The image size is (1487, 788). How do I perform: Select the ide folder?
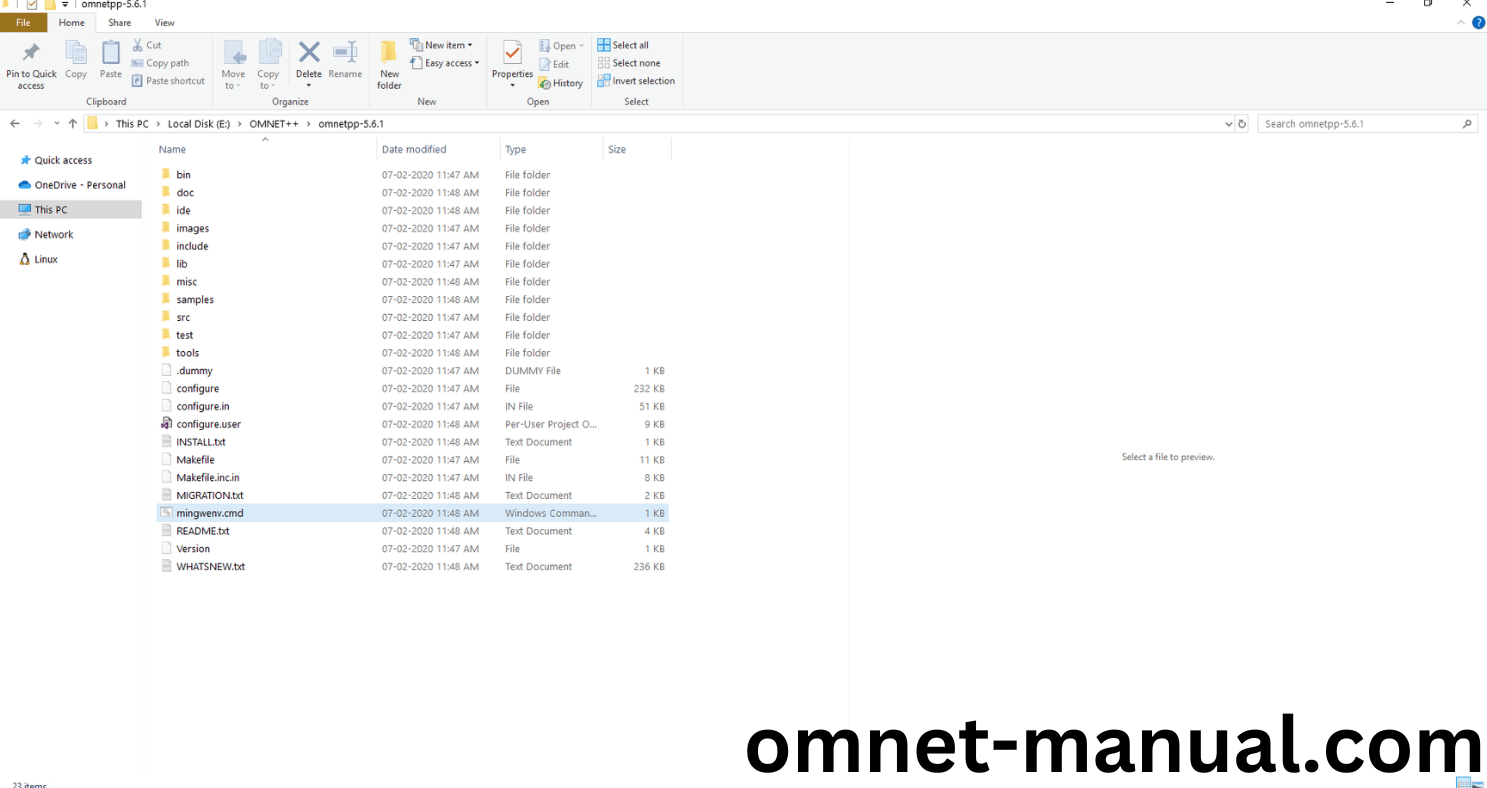click(183, 211)
